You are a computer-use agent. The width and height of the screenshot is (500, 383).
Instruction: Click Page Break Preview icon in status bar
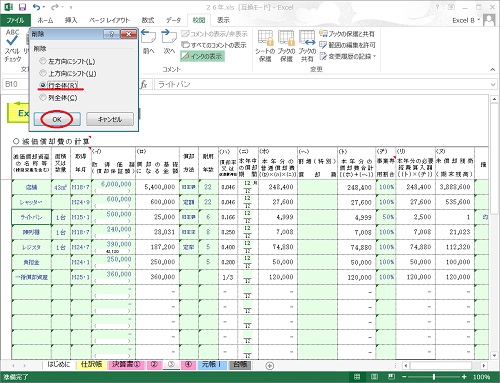pos(392,377)
